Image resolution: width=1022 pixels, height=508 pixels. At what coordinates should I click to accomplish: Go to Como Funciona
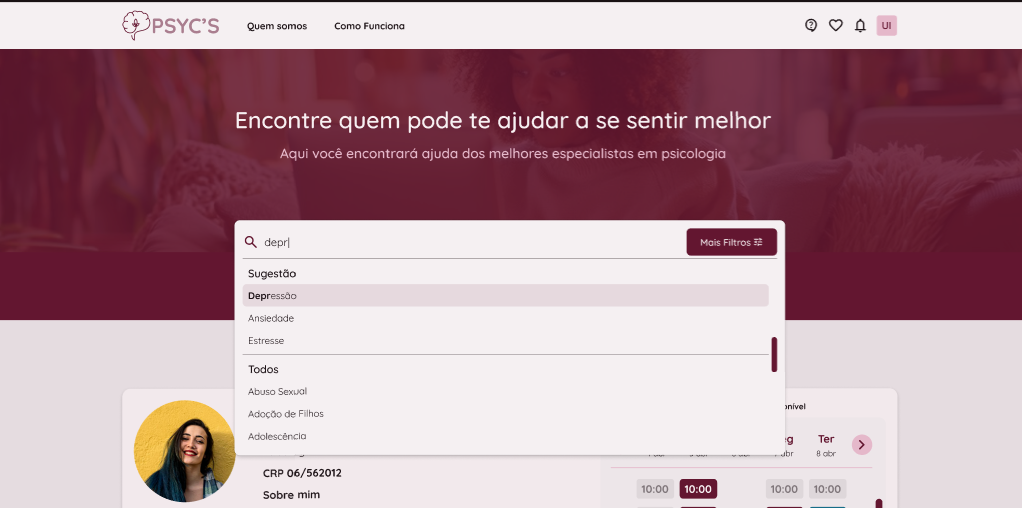pyautogui.click(x=369, y=26)
